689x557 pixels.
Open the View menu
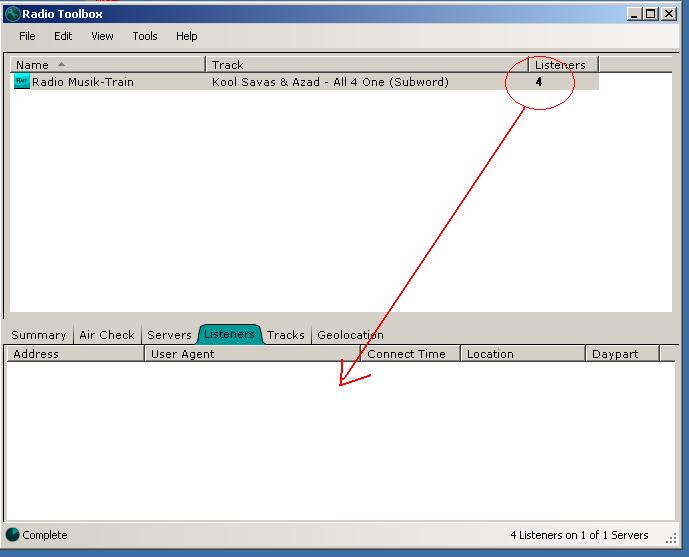[x=102, y=36]
